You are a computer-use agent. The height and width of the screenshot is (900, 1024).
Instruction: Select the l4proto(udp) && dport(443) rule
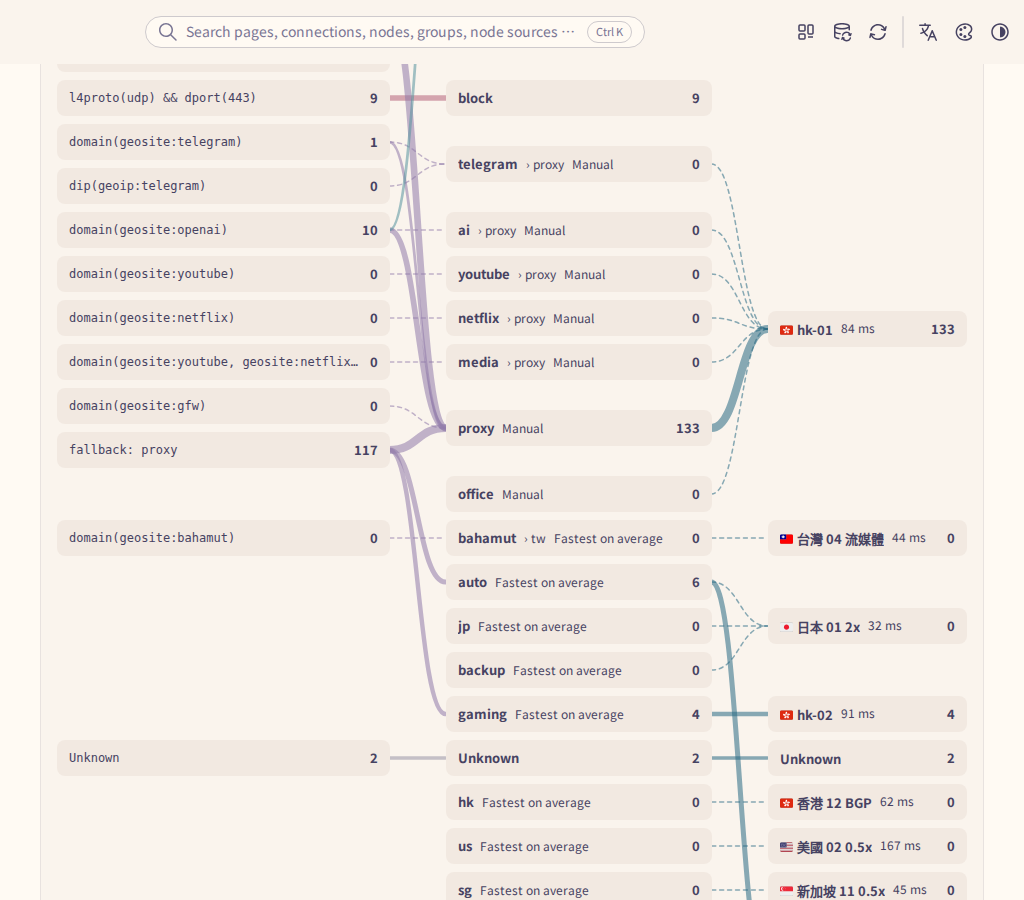coord(223,98)
